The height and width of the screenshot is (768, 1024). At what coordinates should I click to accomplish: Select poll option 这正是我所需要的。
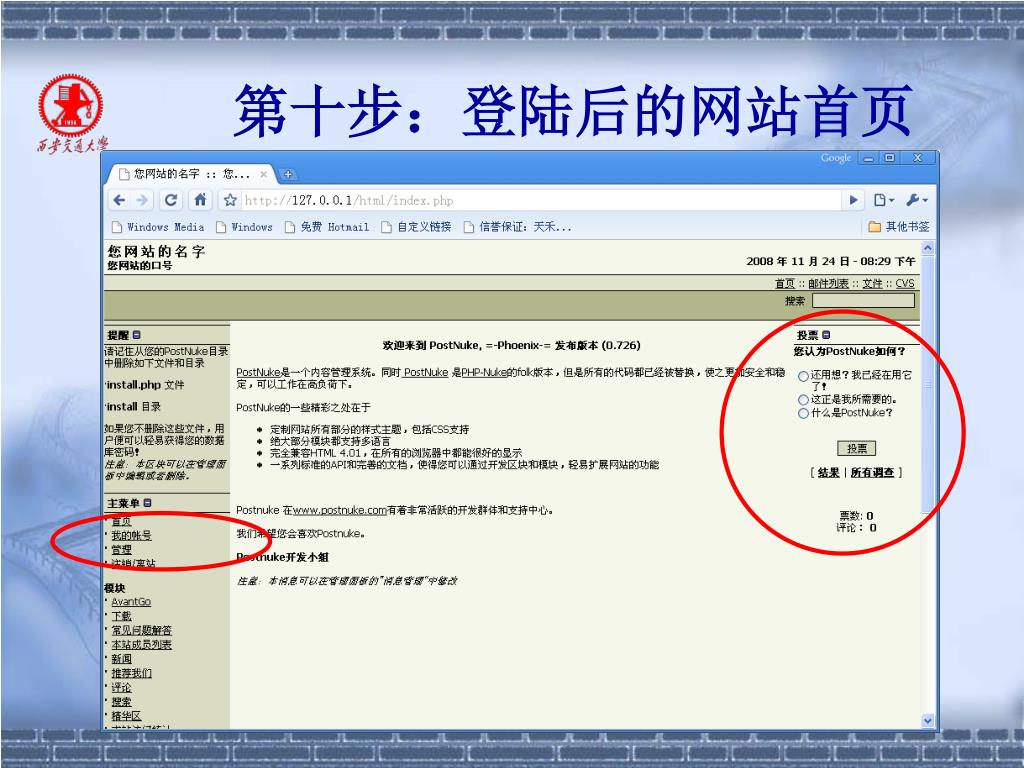coord(803,399)
